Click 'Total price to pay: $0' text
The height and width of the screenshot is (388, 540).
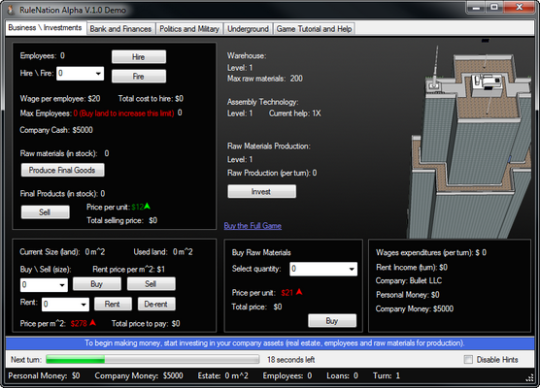[x=146, y=323]
